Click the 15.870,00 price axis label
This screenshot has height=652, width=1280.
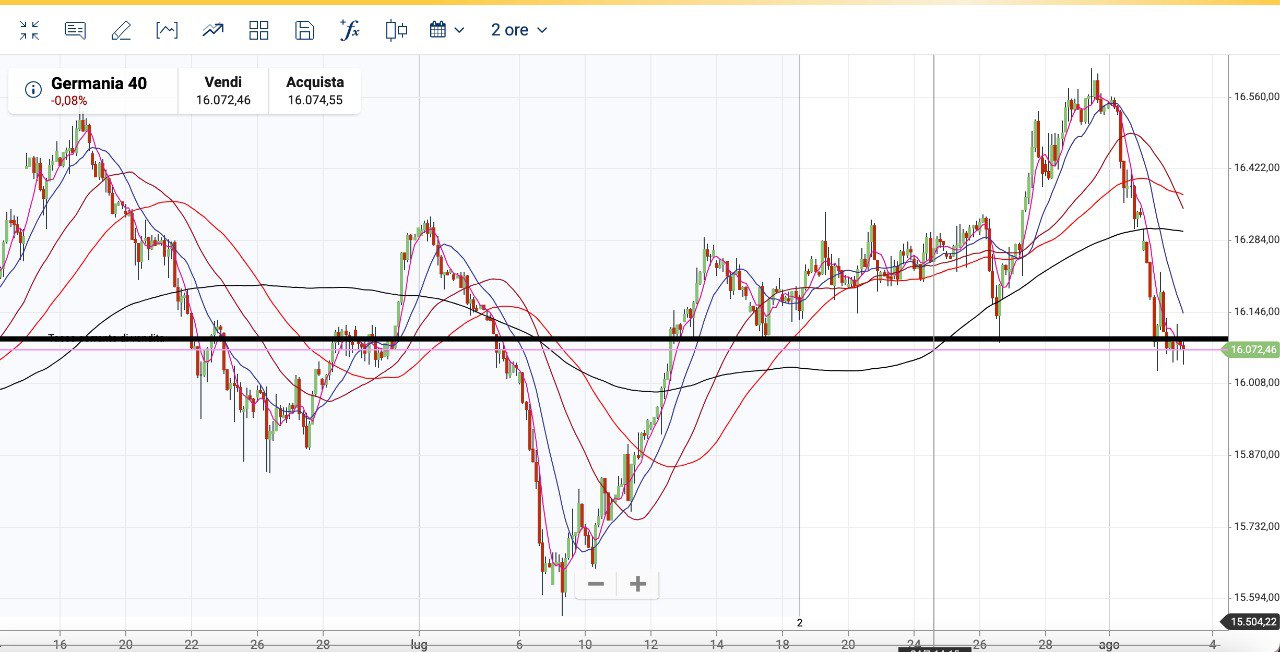1256,455
